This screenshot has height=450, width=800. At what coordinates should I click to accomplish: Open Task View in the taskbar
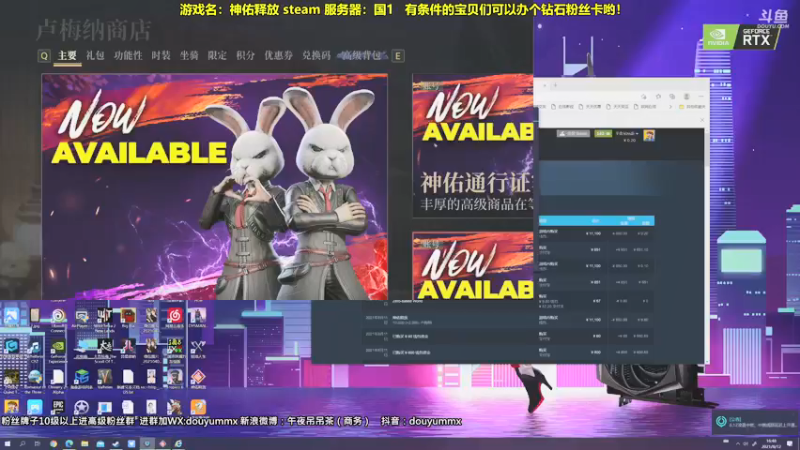pos(37,444)
